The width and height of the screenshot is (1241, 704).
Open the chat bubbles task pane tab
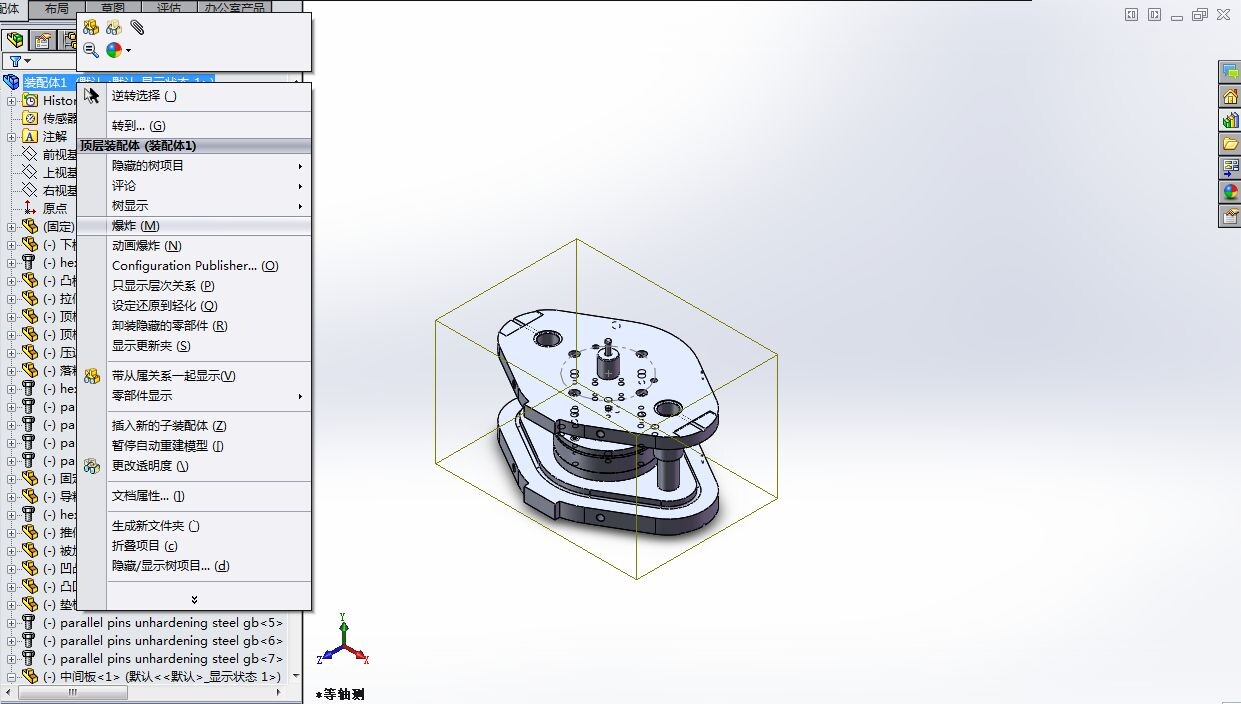click(x=1230, y=72)
